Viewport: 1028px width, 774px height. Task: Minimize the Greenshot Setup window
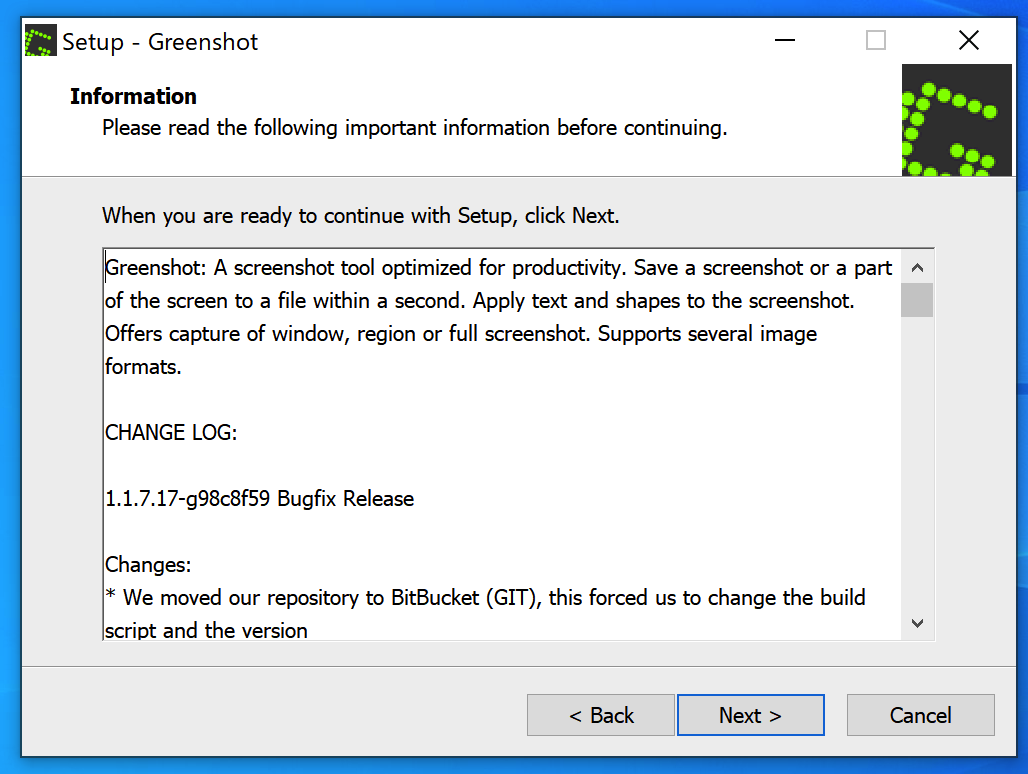783,40
